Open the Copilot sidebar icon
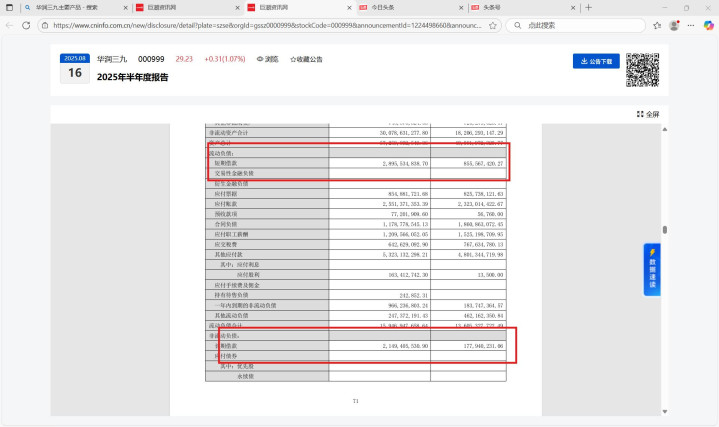 tap(708, 26)
